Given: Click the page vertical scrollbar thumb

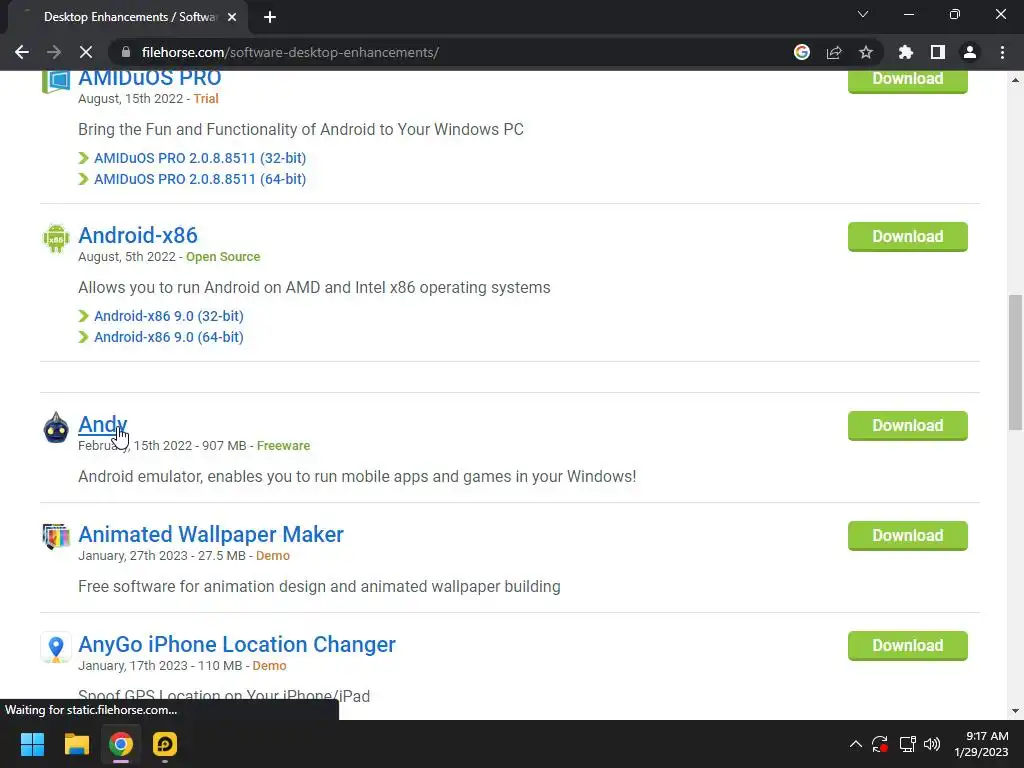Looking at the screenshot, I should (1015, 362).
